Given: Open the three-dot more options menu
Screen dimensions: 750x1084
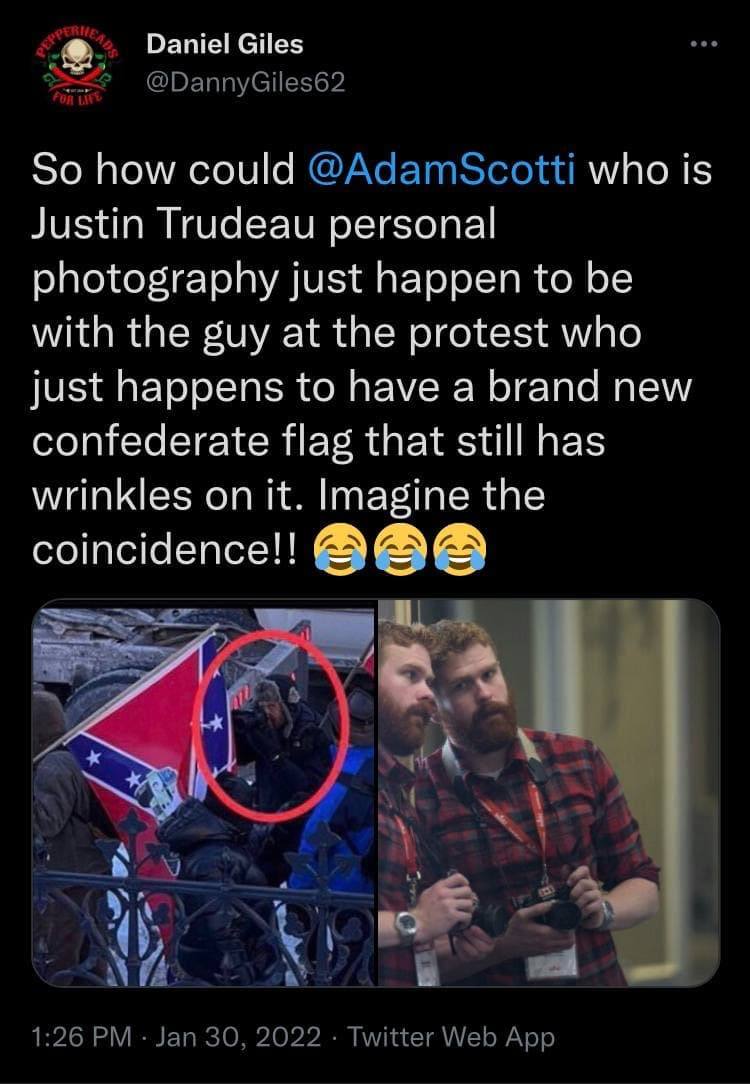Looking at the screenshot, I should (704, 44).
